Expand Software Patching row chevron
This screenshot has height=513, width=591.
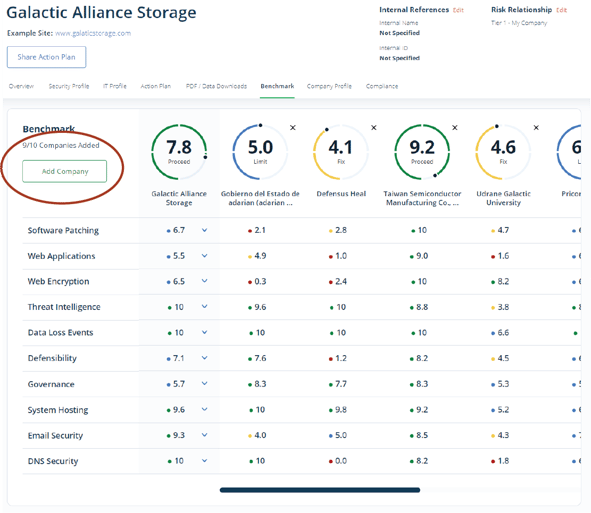(x=204, y=230)
